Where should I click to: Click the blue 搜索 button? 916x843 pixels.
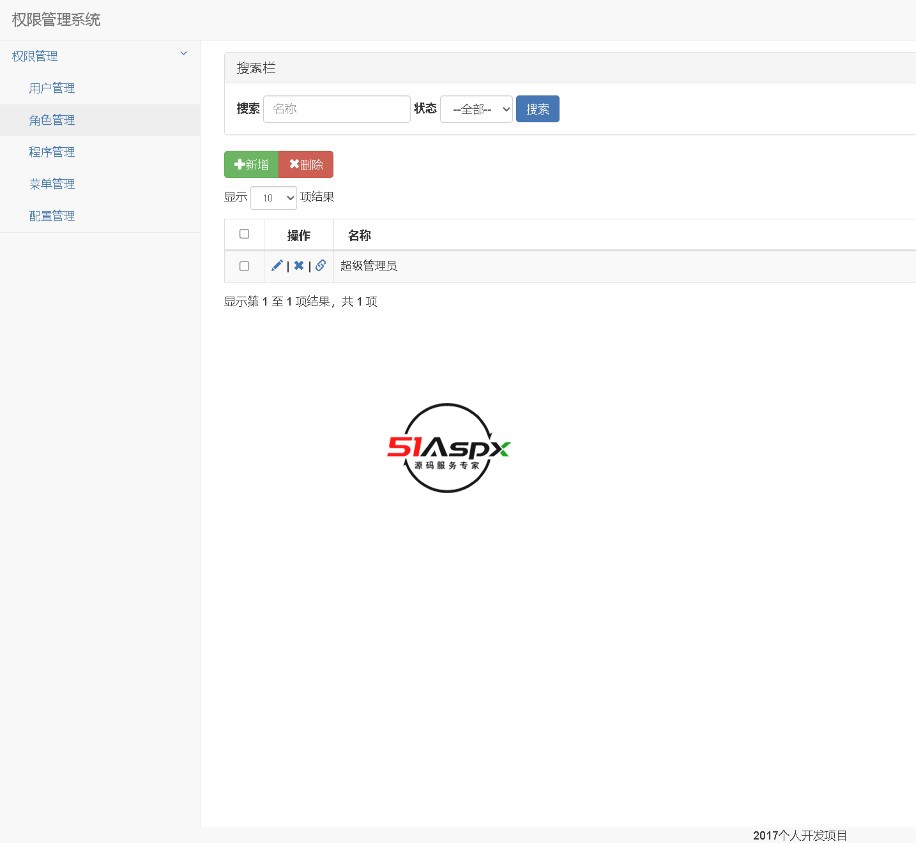click(537, 109)
